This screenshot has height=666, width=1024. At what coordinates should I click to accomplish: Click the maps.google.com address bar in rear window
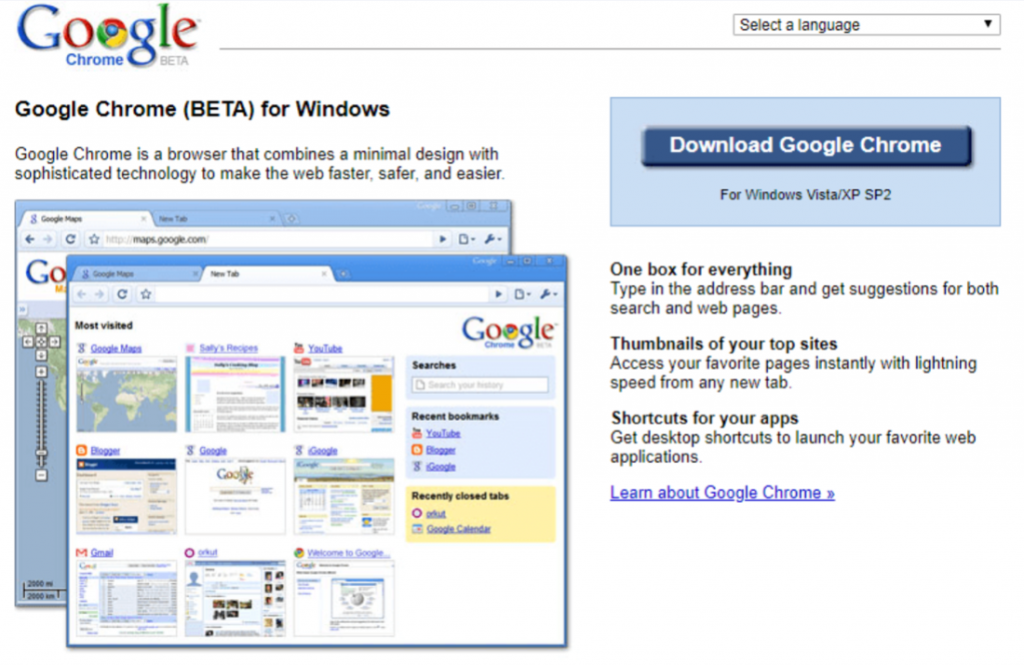coord(268,240)
